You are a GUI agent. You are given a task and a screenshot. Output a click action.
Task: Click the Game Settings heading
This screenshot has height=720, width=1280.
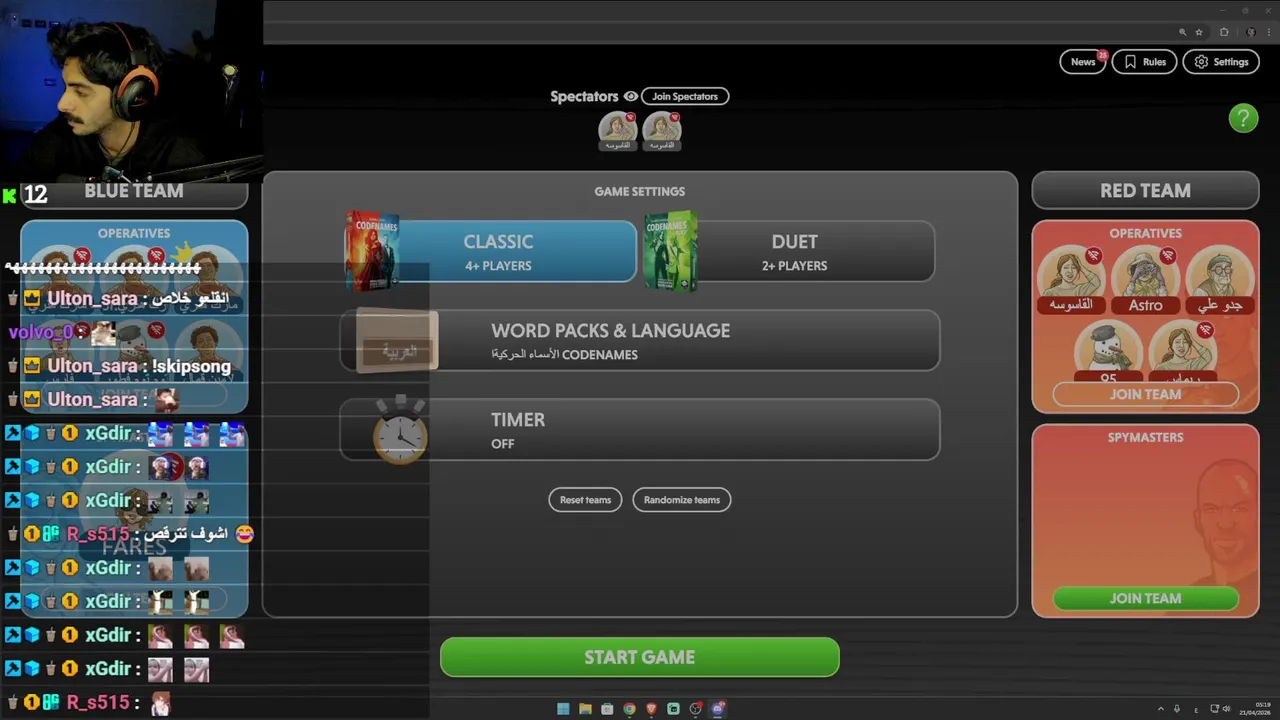pyautogui.click(x=640, y=191)
